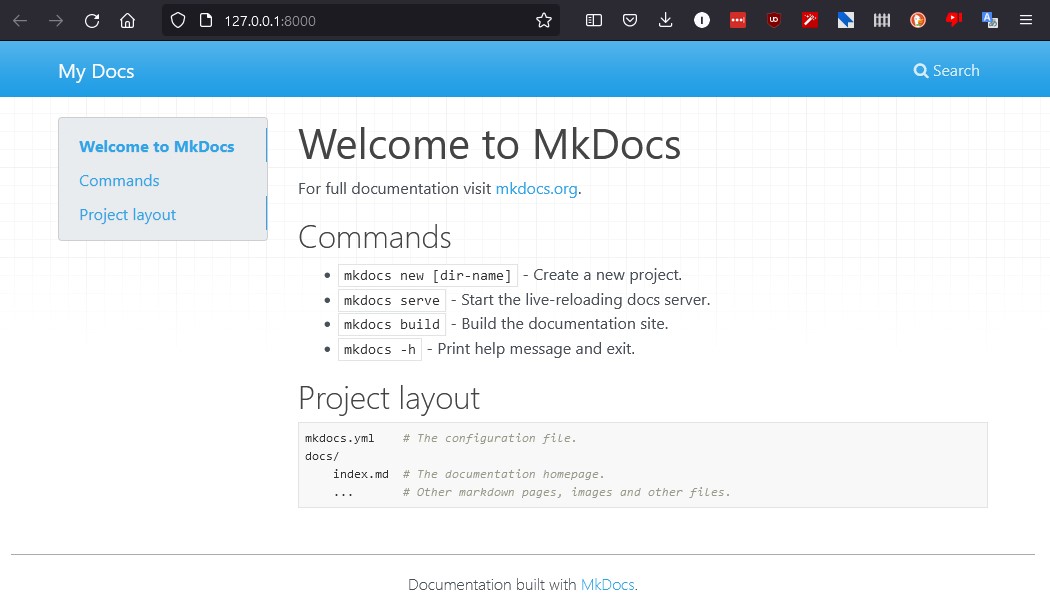Click the Pocket save icon

(x=630, y=20)
